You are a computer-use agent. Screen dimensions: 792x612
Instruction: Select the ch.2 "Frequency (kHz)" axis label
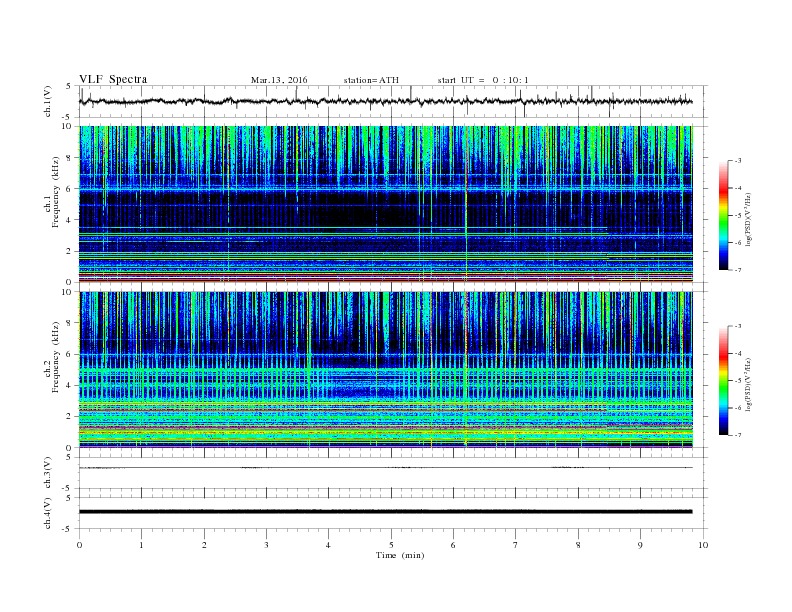tap(56, 357)
